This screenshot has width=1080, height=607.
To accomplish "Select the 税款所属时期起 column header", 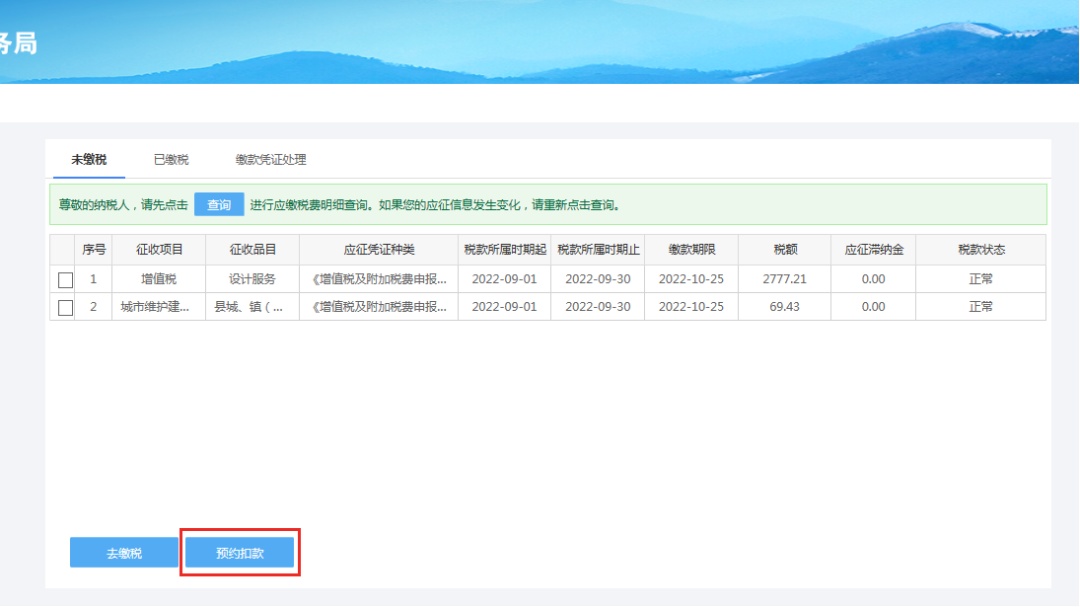I will point(504,250).
